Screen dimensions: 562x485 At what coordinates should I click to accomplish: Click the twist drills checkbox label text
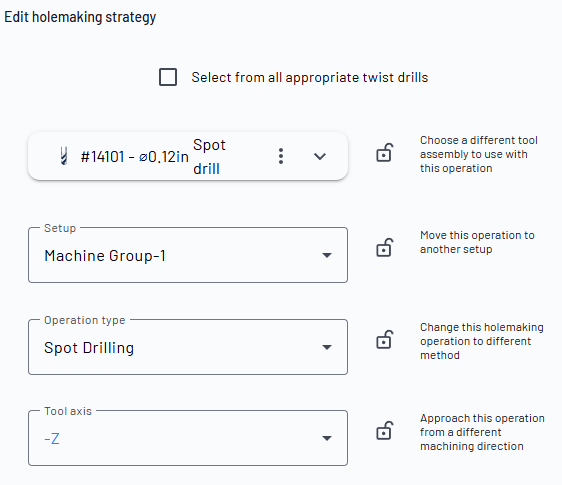coord(310,77)
